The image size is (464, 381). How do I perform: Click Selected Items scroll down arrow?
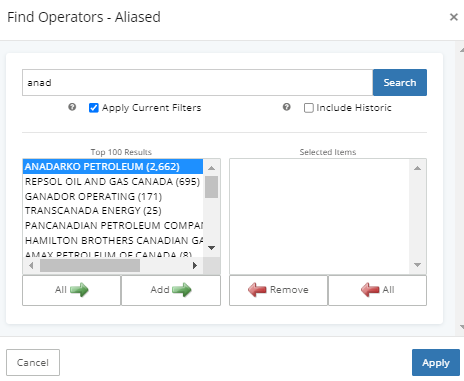coord(417,265)
